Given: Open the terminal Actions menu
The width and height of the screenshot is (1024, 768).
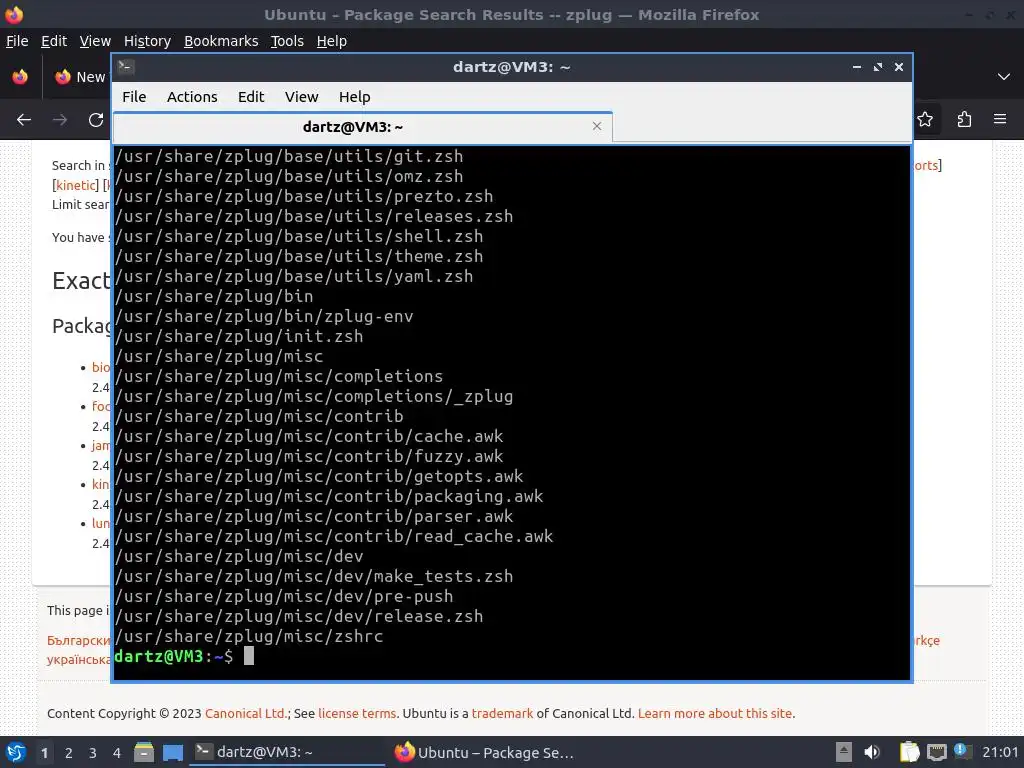Looking at the screenshot, I should pos(192,97).
